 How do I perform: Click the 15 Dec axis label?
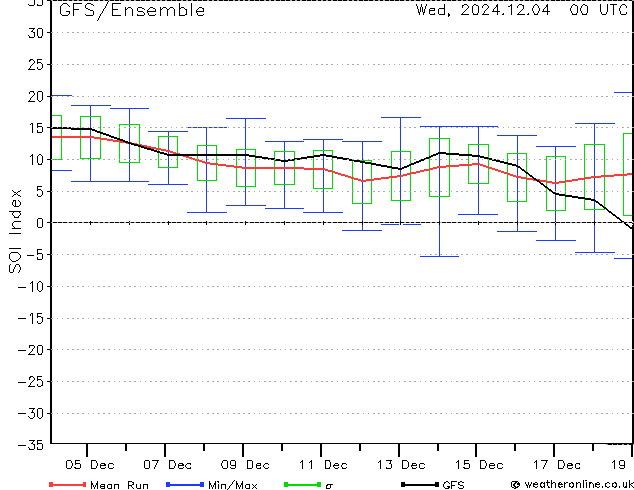click(479, 465)
